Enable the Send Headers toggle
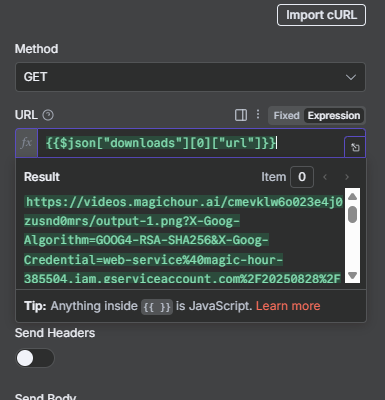Viewport: 385px width, 400px height. coord(35,358)
